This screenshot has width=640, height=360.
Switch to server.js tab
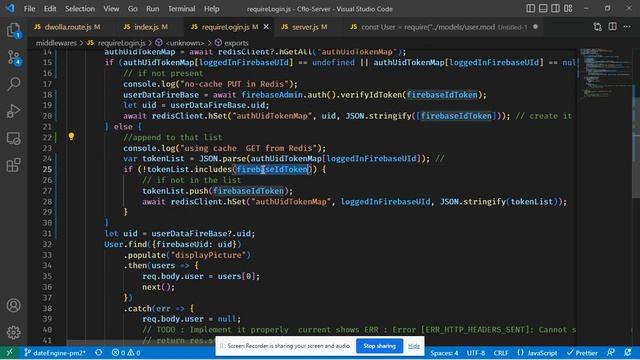tap(304, 27)
